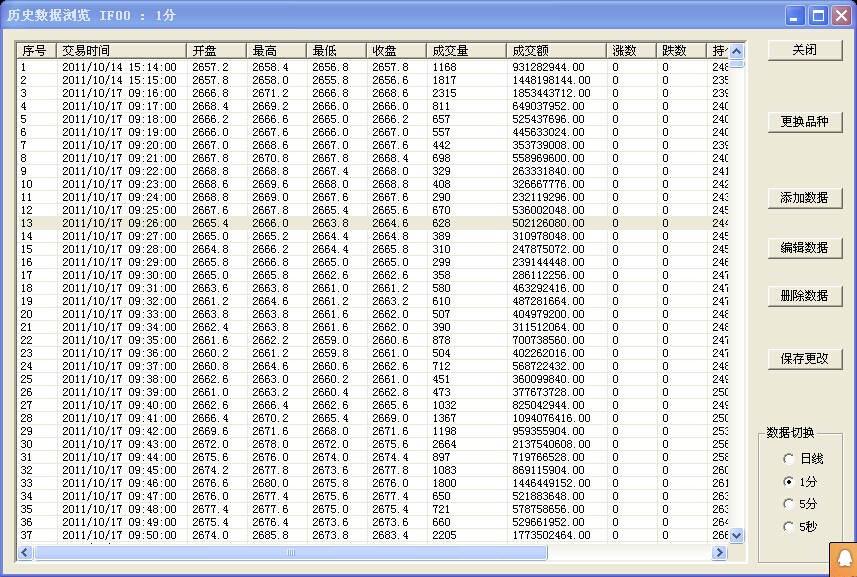Viewport: 857px width, 577px height.
Task: Click the 序号 column header
Action: pyautogui.click(x=37, y=51)
